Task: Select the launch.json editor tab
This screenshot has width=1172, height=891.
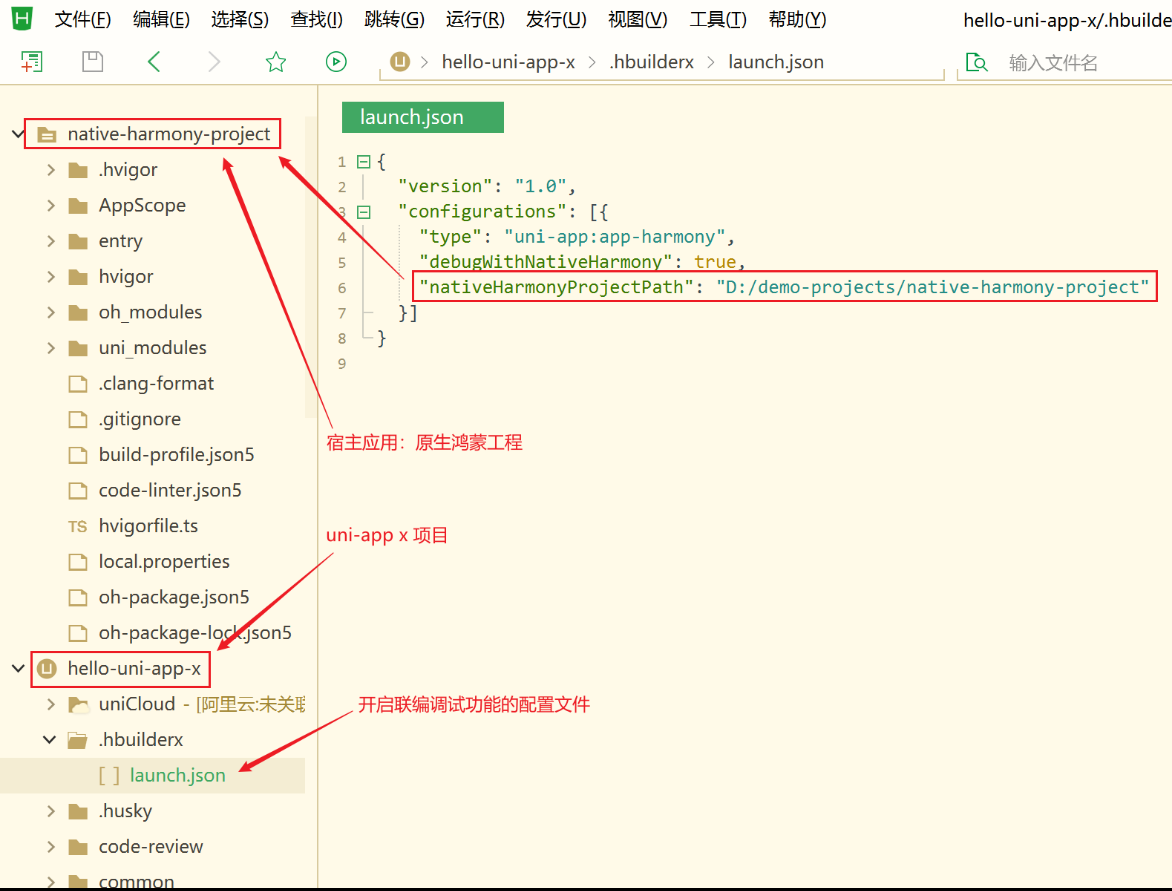Action: click(x=423, y=117)
